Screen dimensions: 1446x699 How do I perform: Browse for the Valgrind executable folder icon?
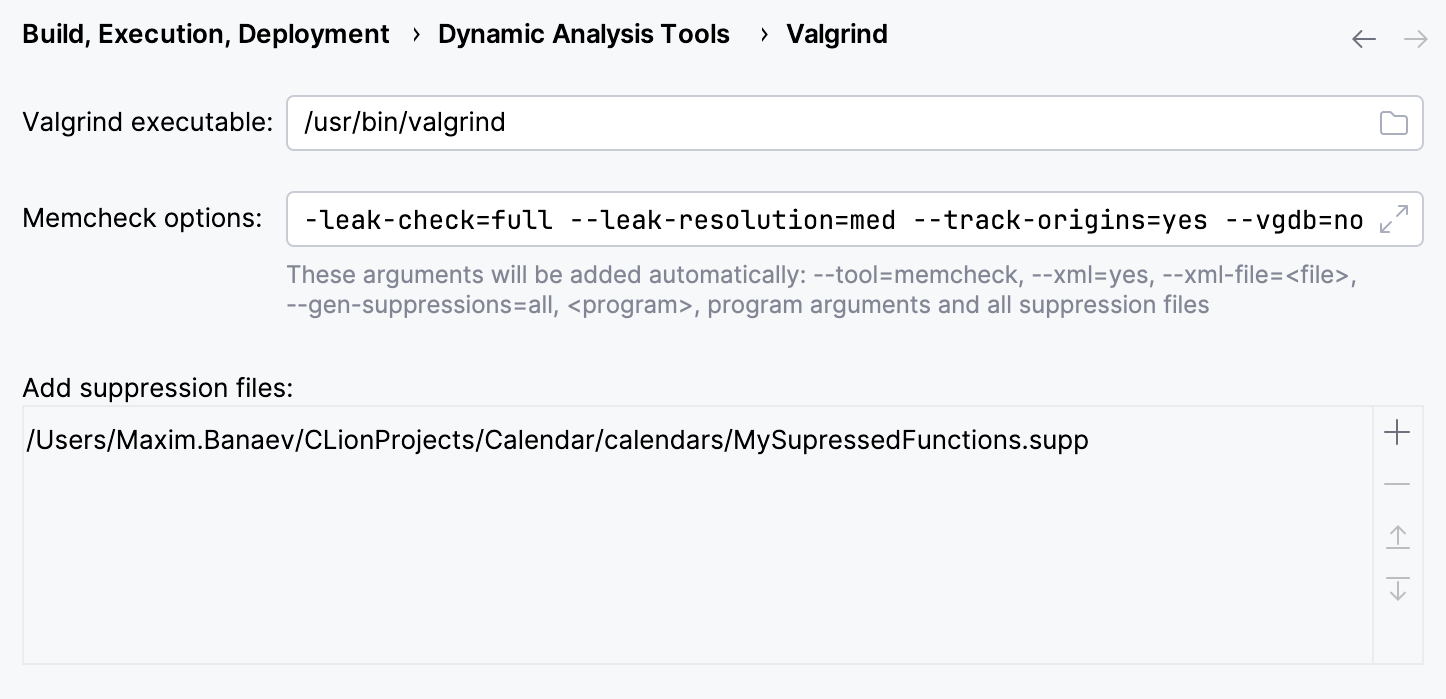click(x=1393, y=123)
